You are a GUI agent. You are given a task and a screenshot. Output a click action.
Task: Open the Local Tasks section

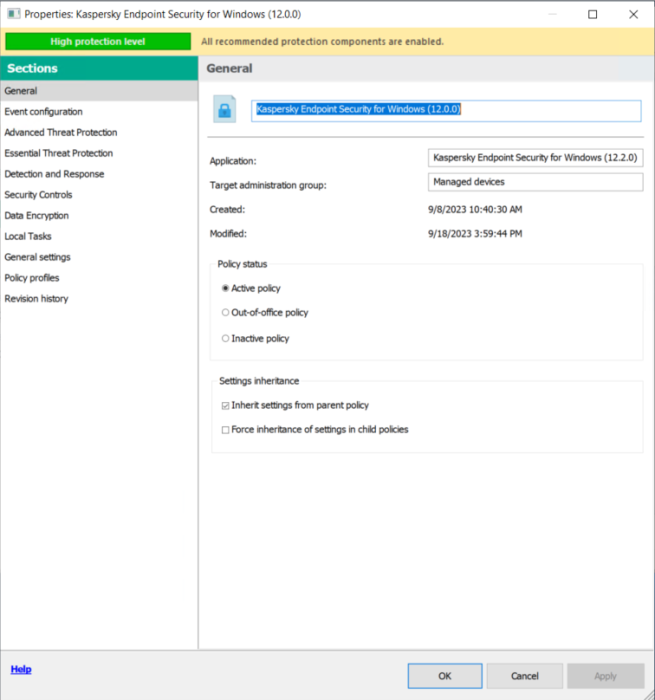click(x=99, y=236)
